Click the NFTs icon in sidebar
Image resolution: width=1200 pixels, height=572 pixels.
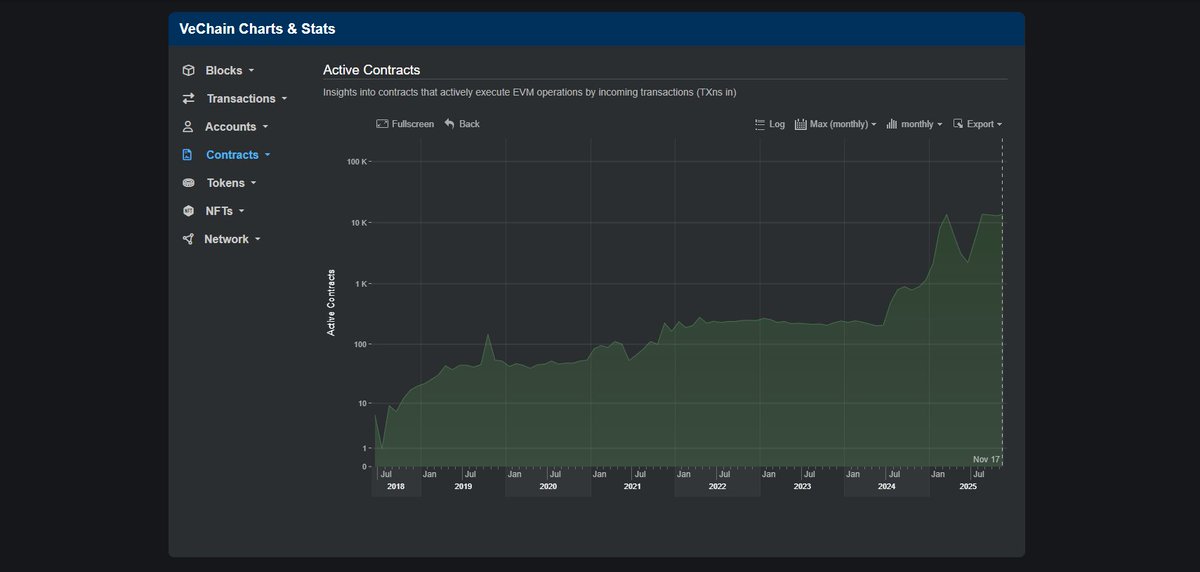click(188, 211)
